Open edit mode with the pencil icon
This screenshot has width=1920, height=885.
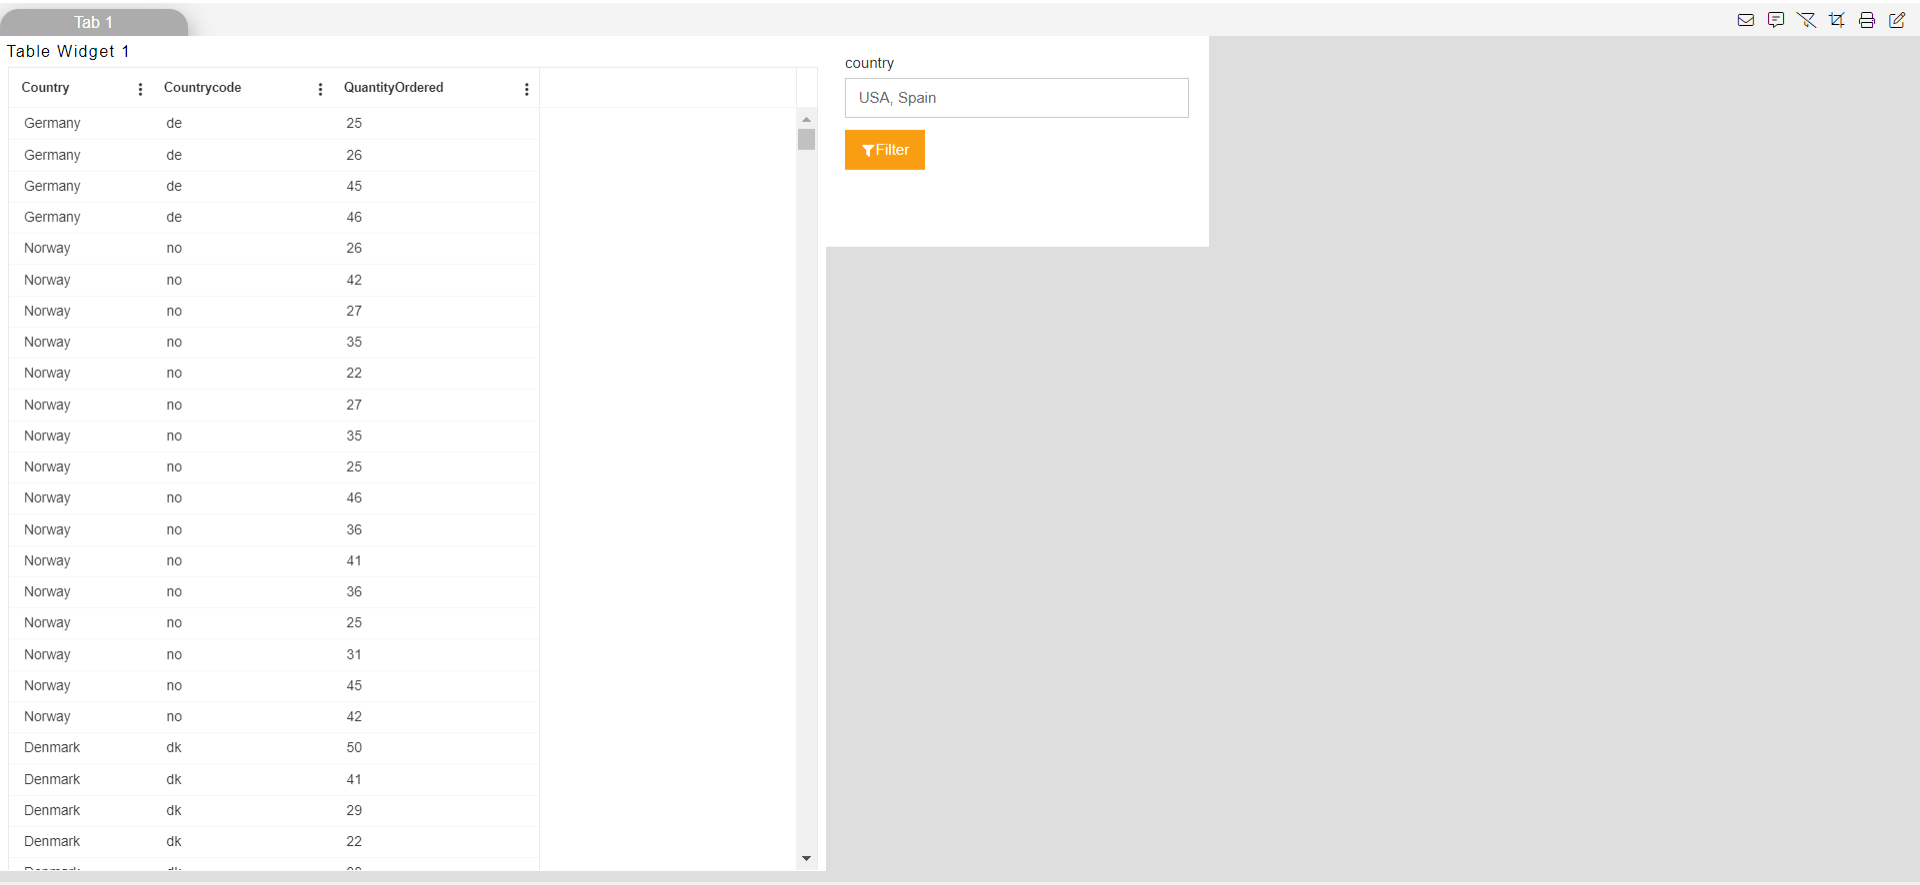tap(1897, 20)
